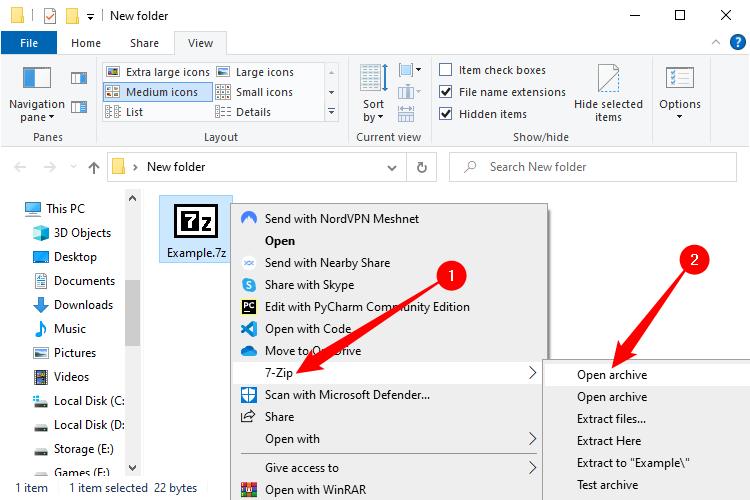Expand the address bar history dropdown
Viewport: 750px width, 500px height.
coord(393,167)
